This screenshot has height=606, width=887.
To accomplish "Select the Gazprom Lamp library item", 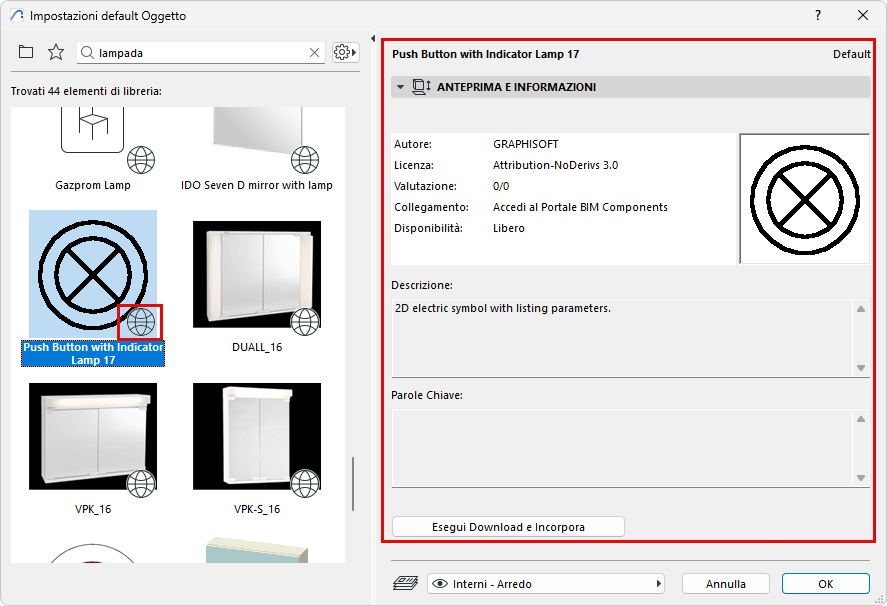I will point(93,148).
